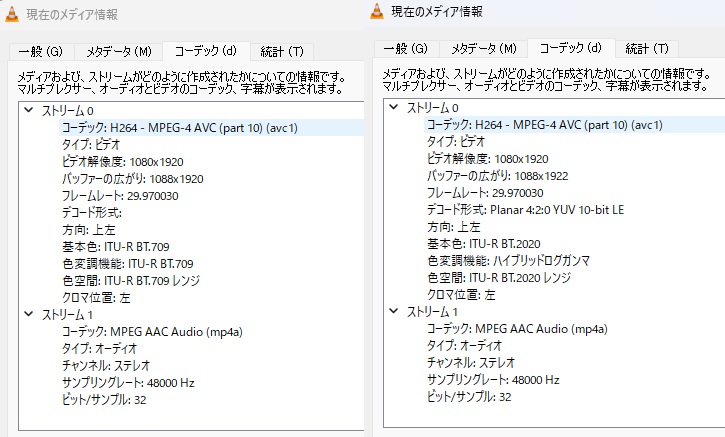Select 方向: 上左 row in right window
Viewport: 725px width, 437px height.
coord(453,227)
